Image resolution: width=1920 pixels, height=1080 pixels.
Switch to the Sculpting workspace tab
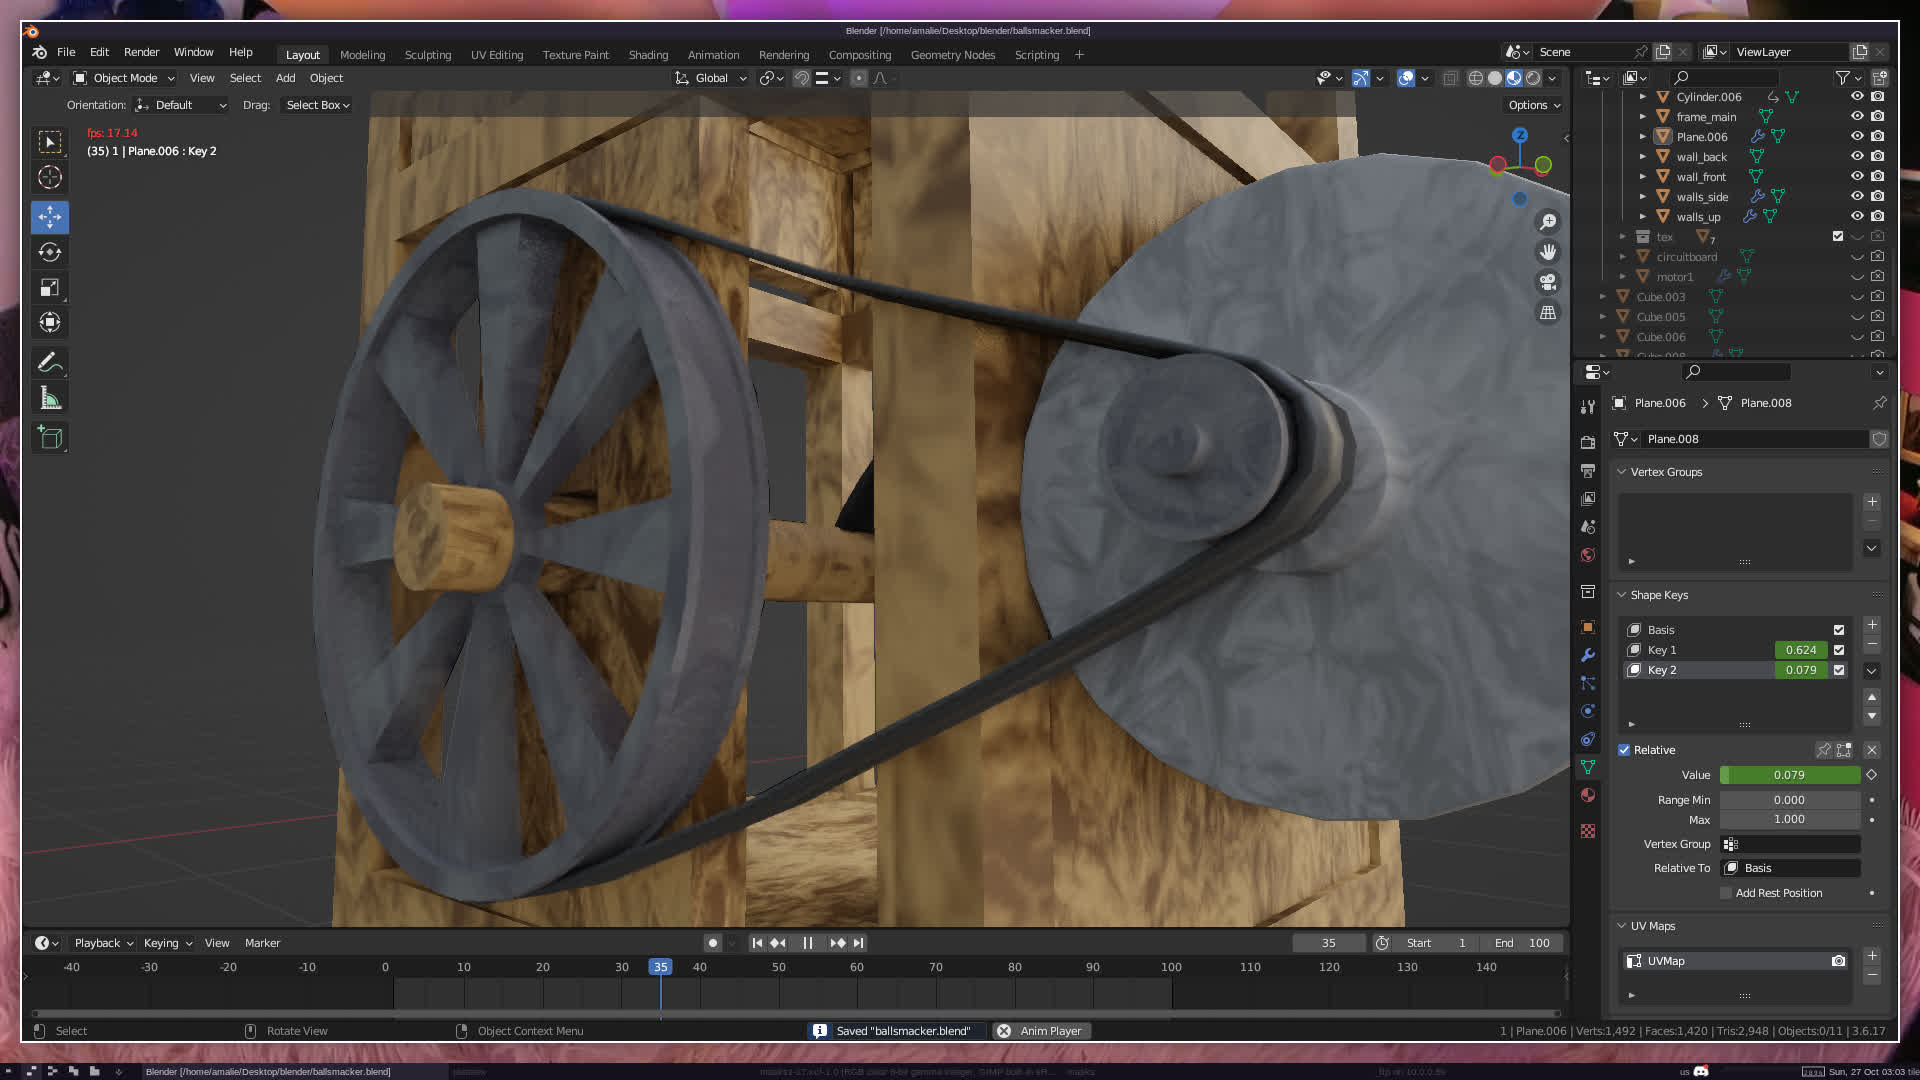[x=427, y=55]
